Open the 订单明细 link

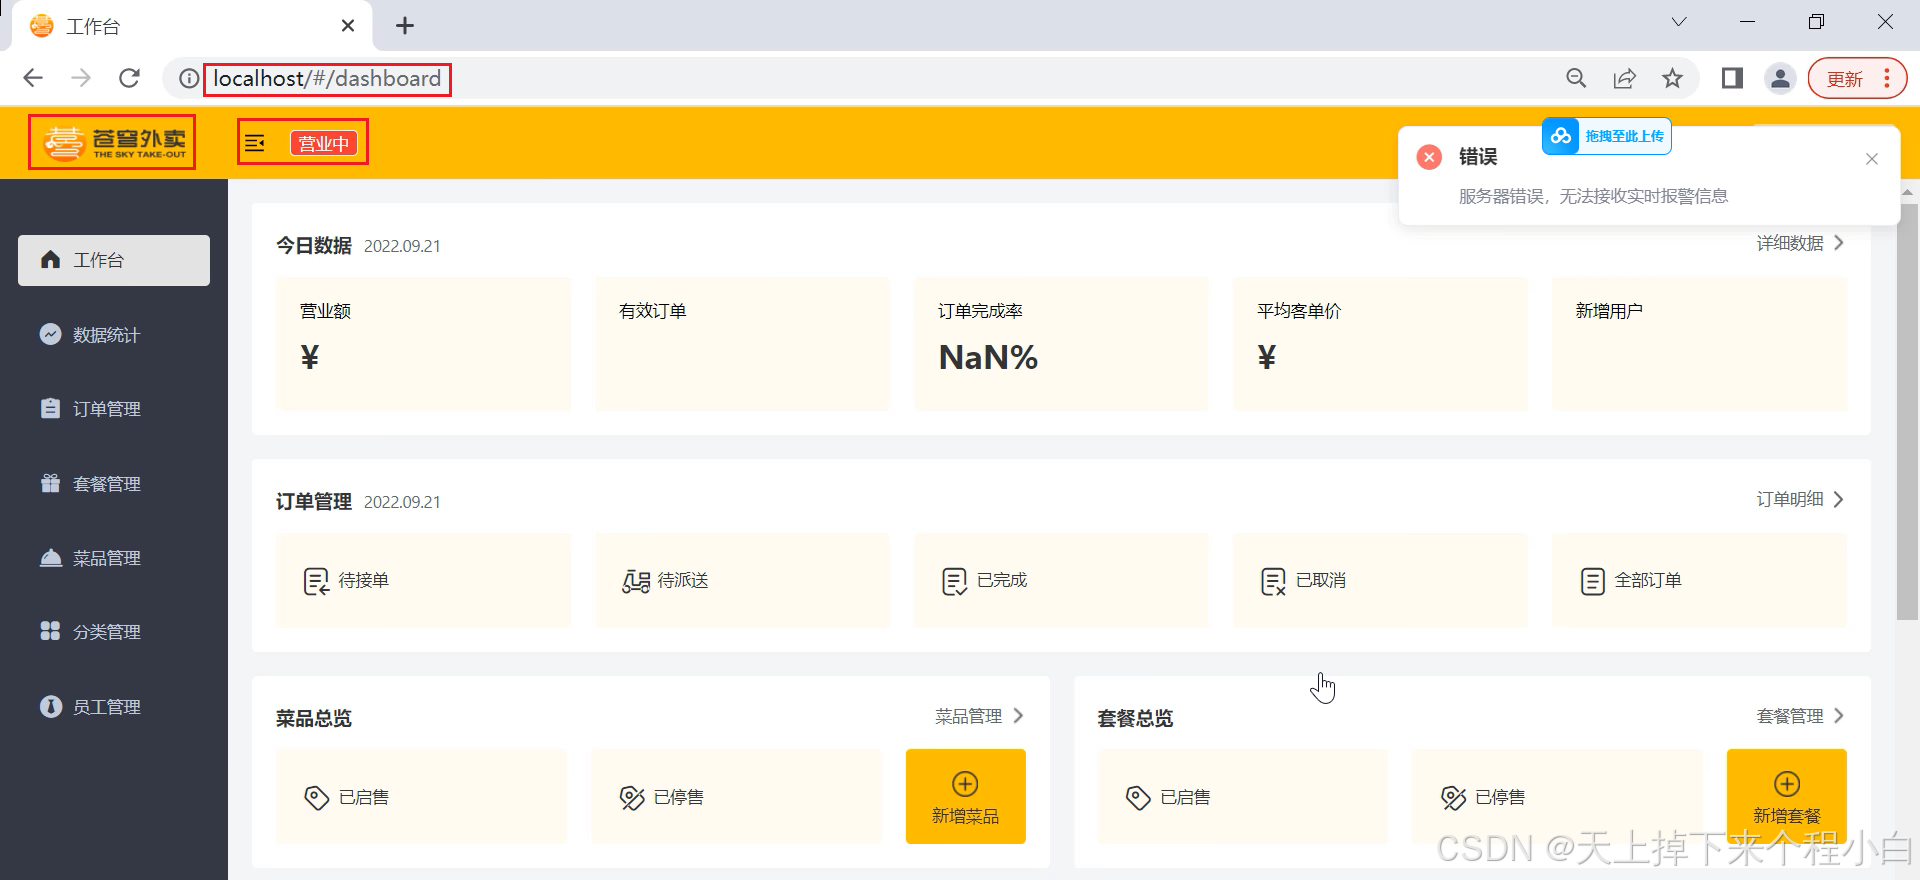1790,499
